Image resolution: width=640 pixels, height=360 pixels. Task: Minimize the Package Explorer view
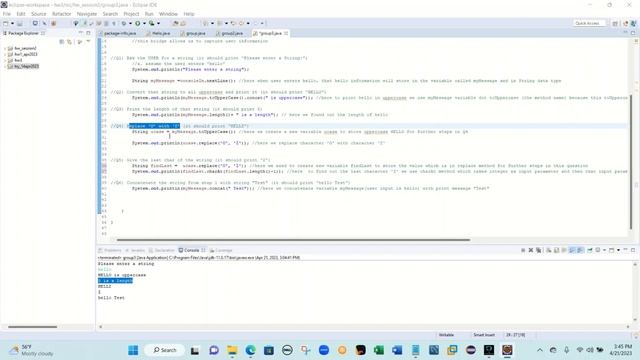(x=81, y=33)
